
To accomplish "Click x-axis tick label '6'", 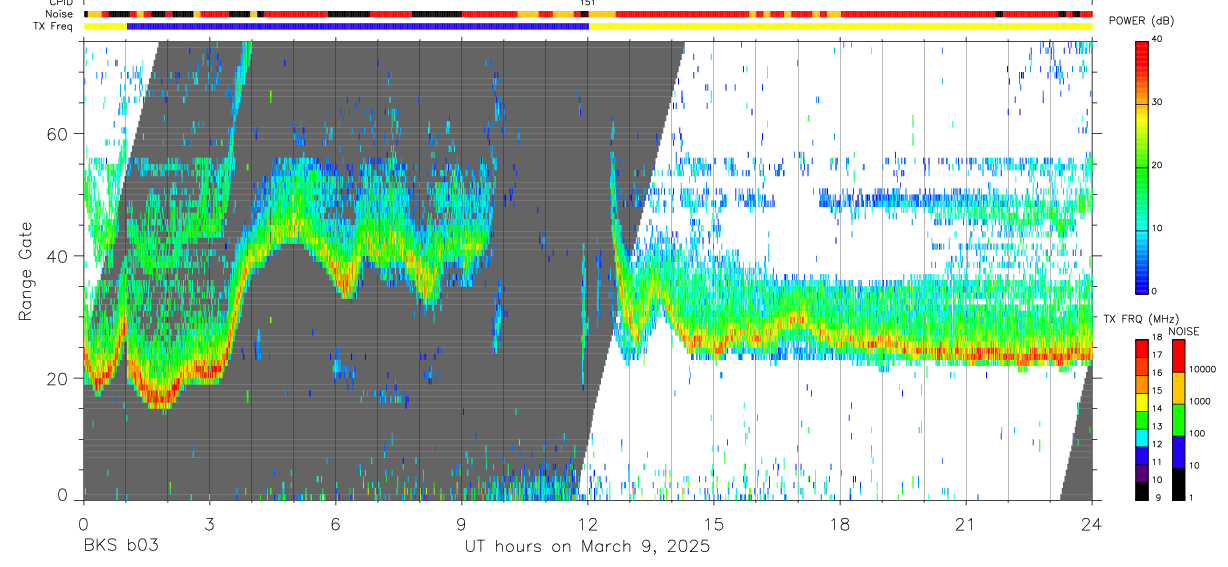I will [335, 523].
